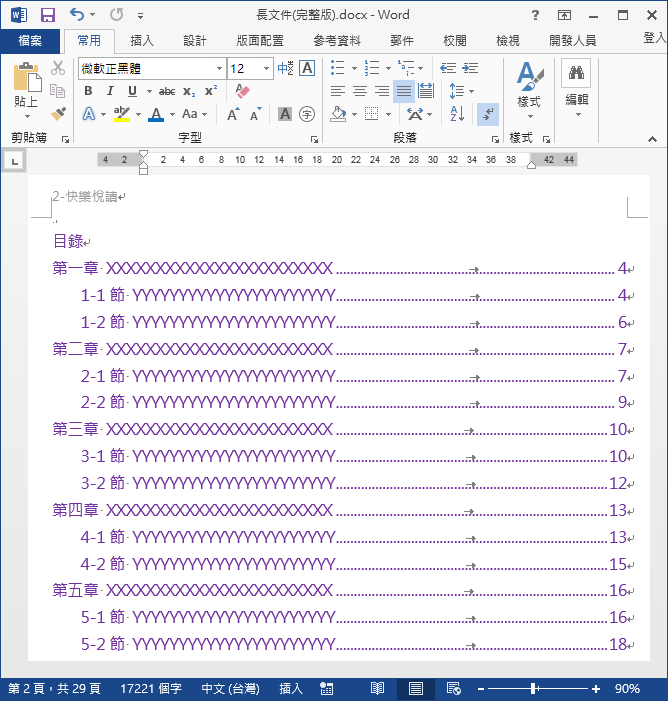Screen dimensions: 668x701
Task: Open the phonetic guide icon
Action: (285, 68)
